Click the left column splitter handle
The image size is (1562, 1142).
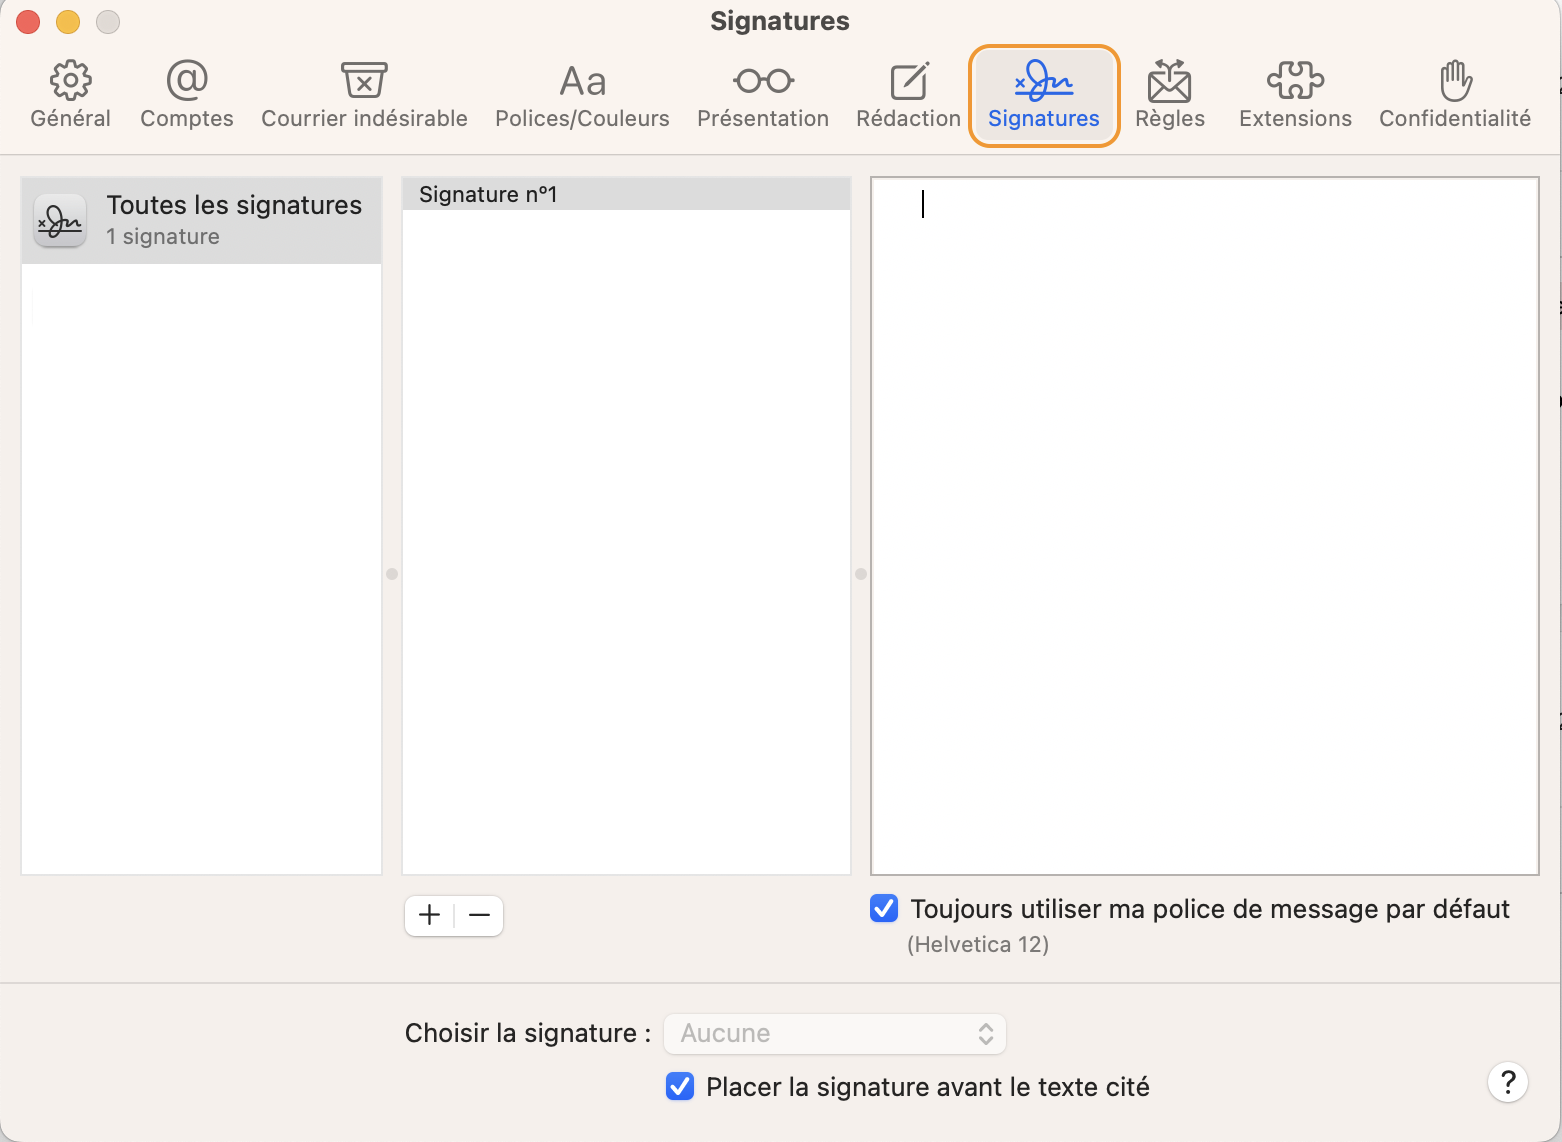pyautogui.click(x=392, y=574)
